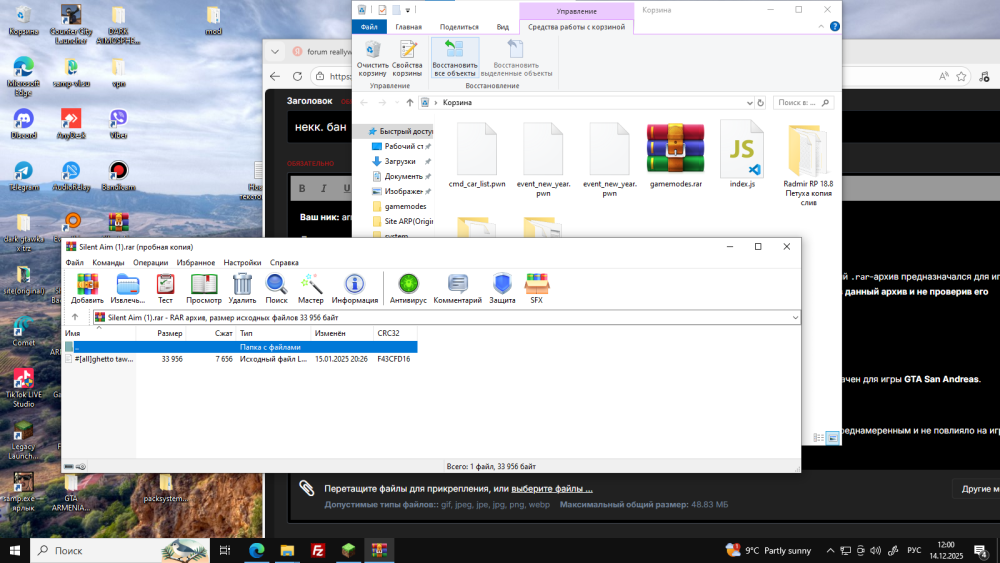
Task: Open the browser tab list chevron
Action: (x=275, y=52)
